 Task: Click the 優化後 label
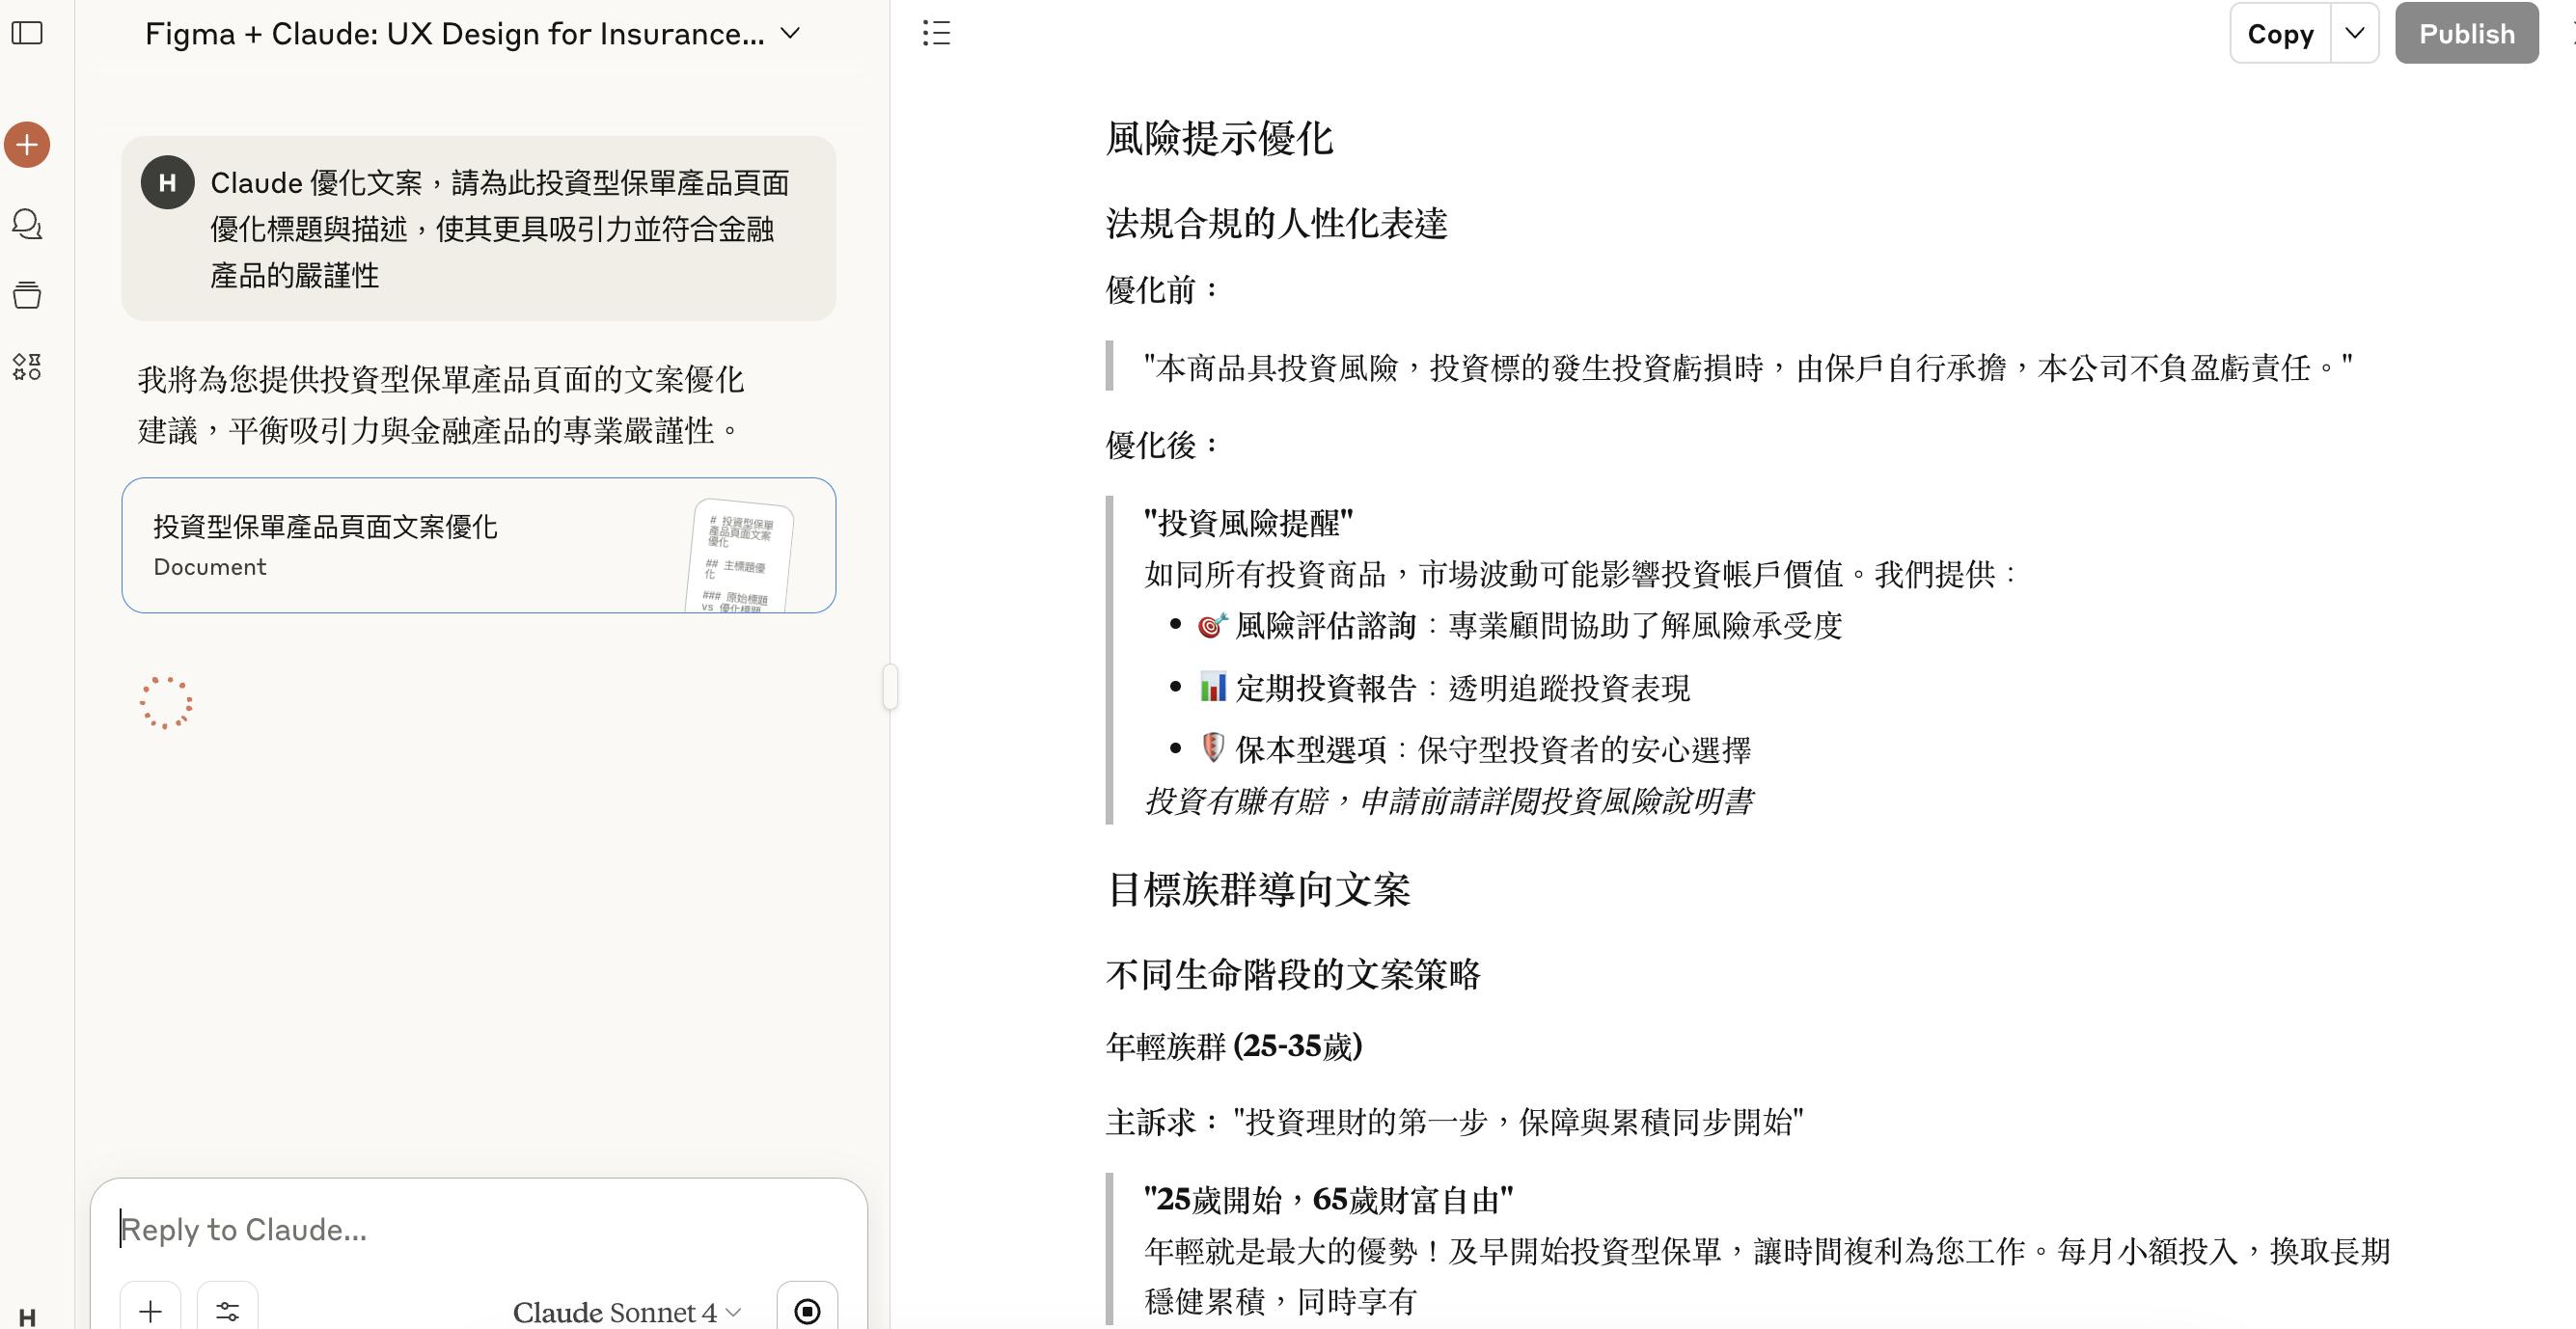pyautogui.click(x=1164, y=444)
